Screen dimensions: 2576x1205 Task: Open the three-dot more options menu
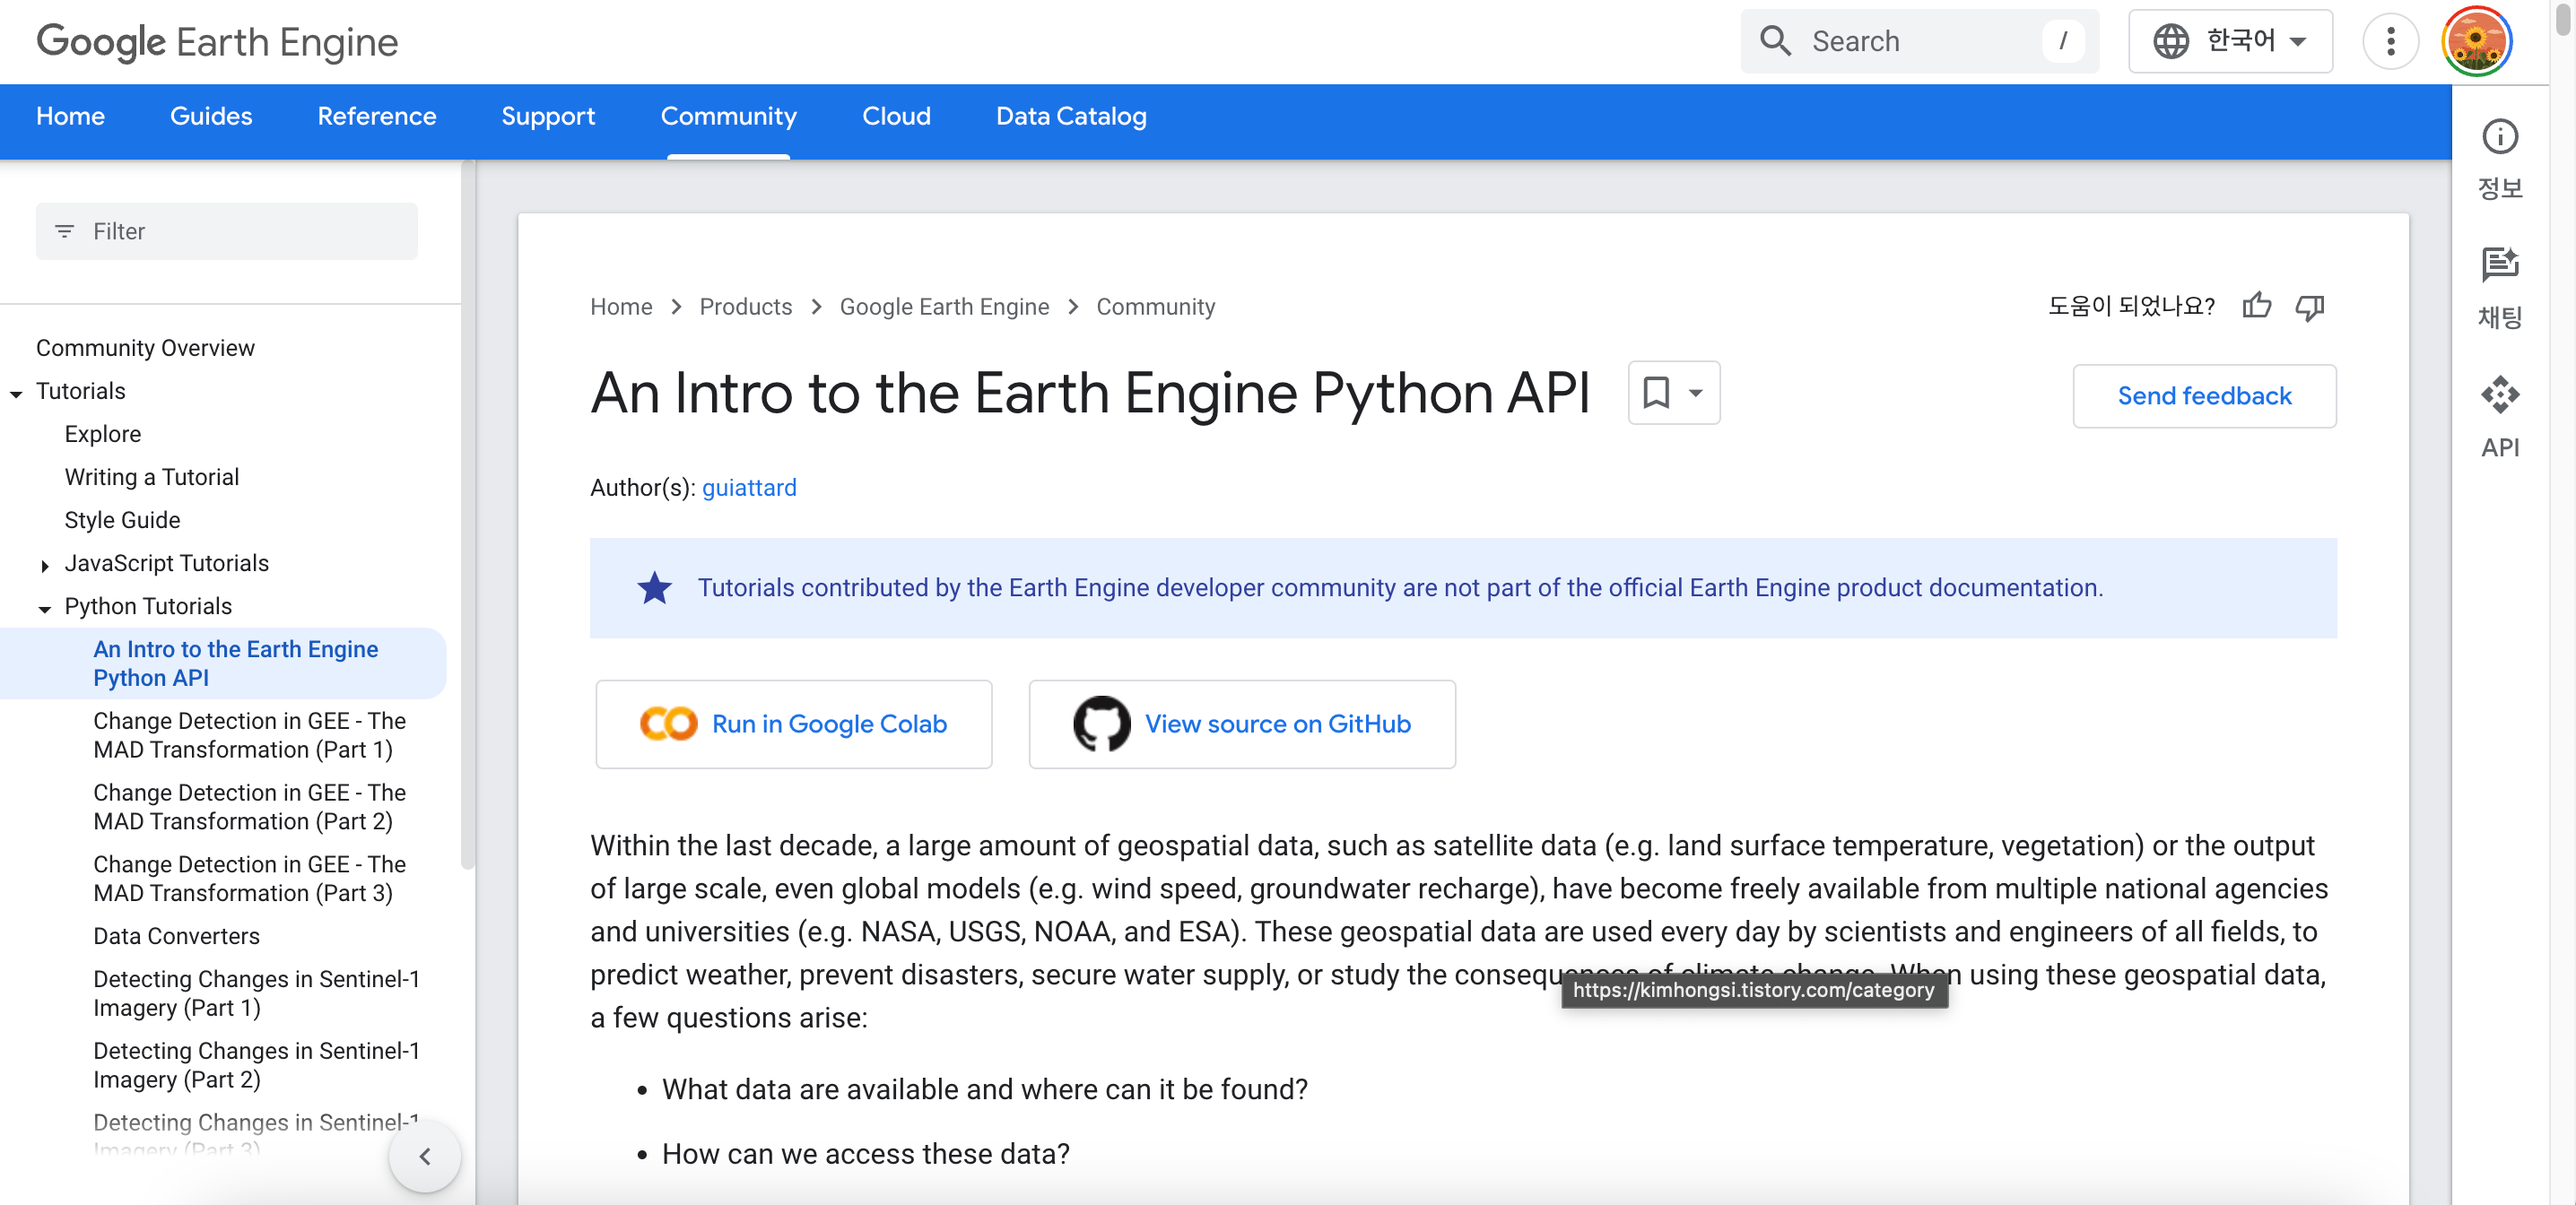tap(2390, 41)
